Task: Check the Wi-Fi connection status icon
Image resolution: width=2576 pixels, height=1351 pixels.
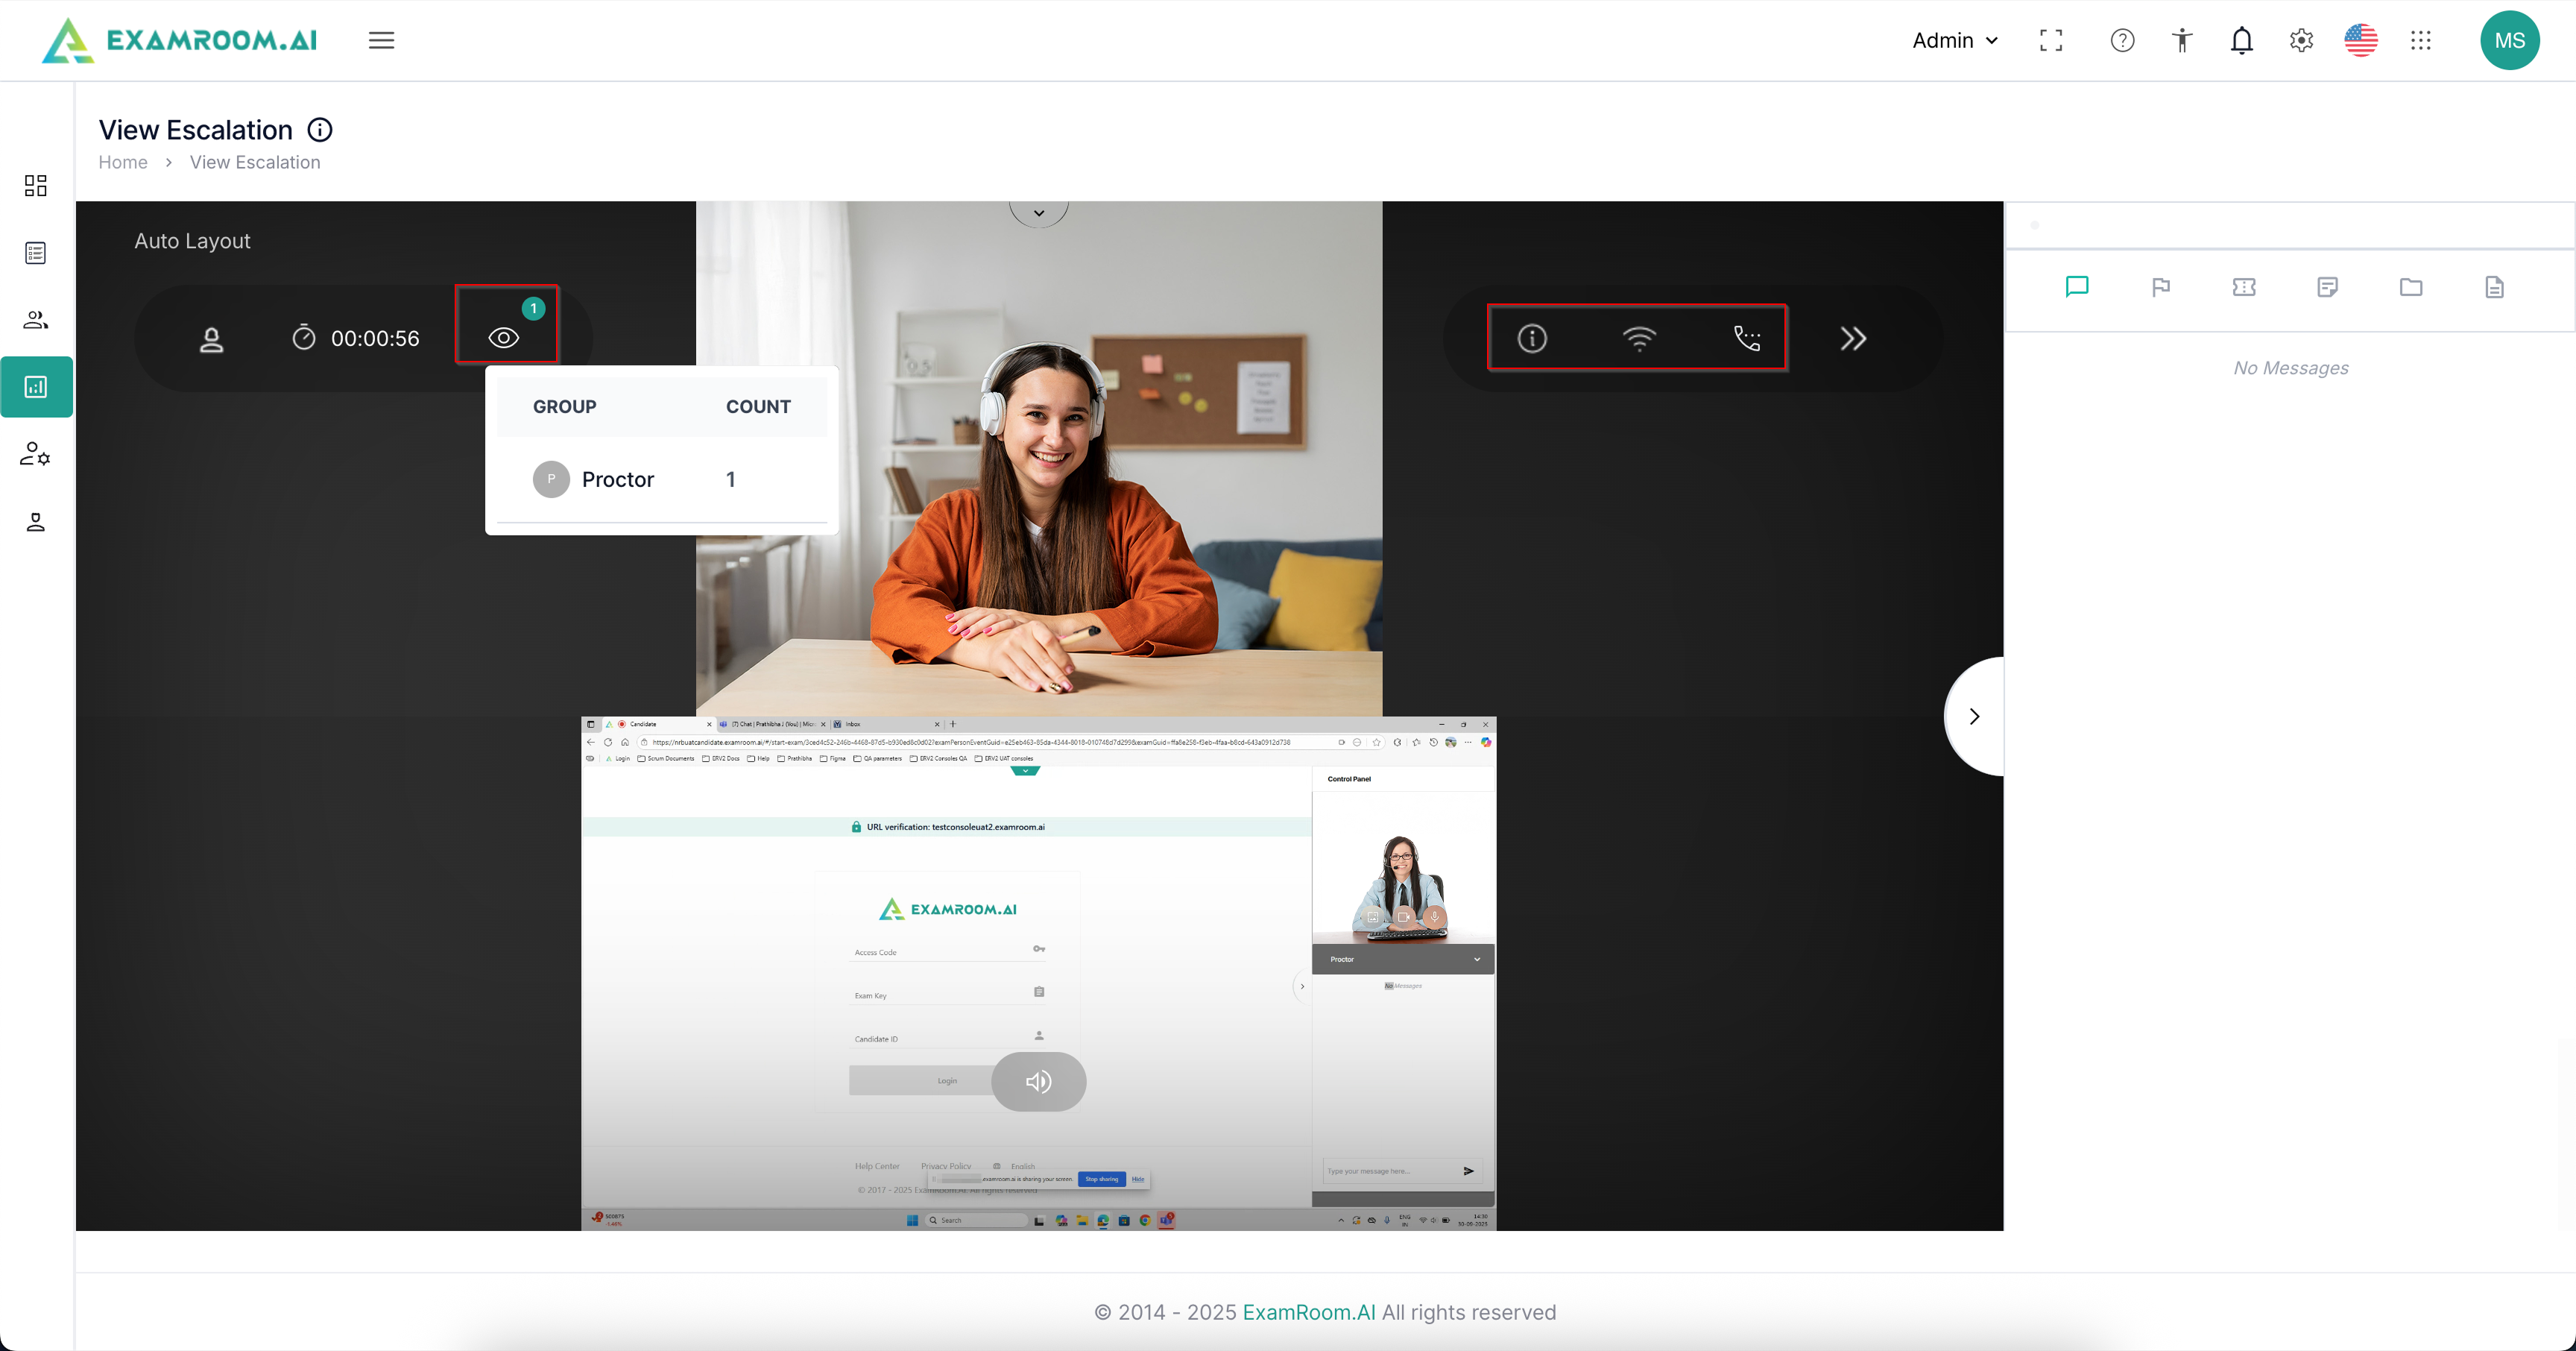Action: (1639, 339)
